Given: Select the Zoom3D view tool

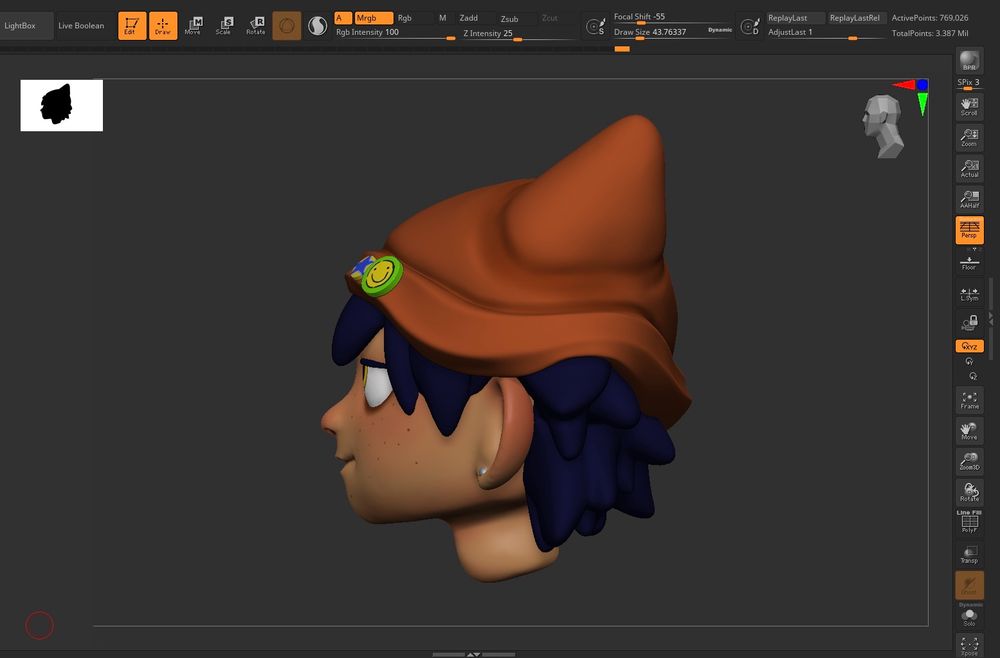Looking at the screenshot, I should click(x=969, y=461).
